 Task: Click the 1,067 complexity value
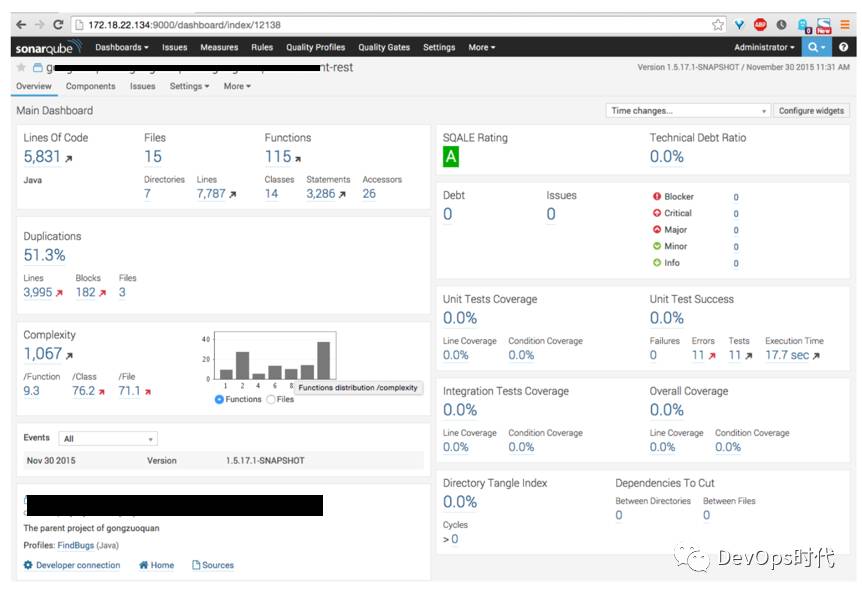(42, 353)
